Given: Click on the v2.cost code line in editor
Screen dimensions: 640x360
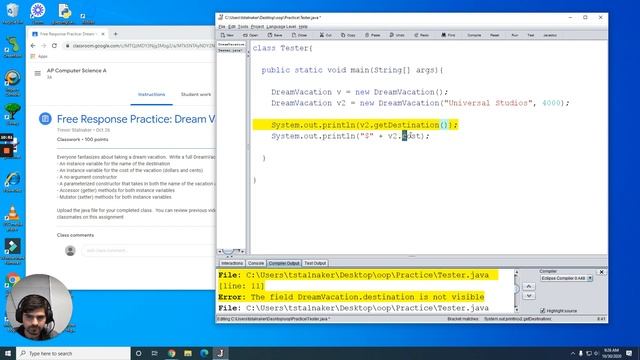Looking at the screenshot, I should click(350, 136).
